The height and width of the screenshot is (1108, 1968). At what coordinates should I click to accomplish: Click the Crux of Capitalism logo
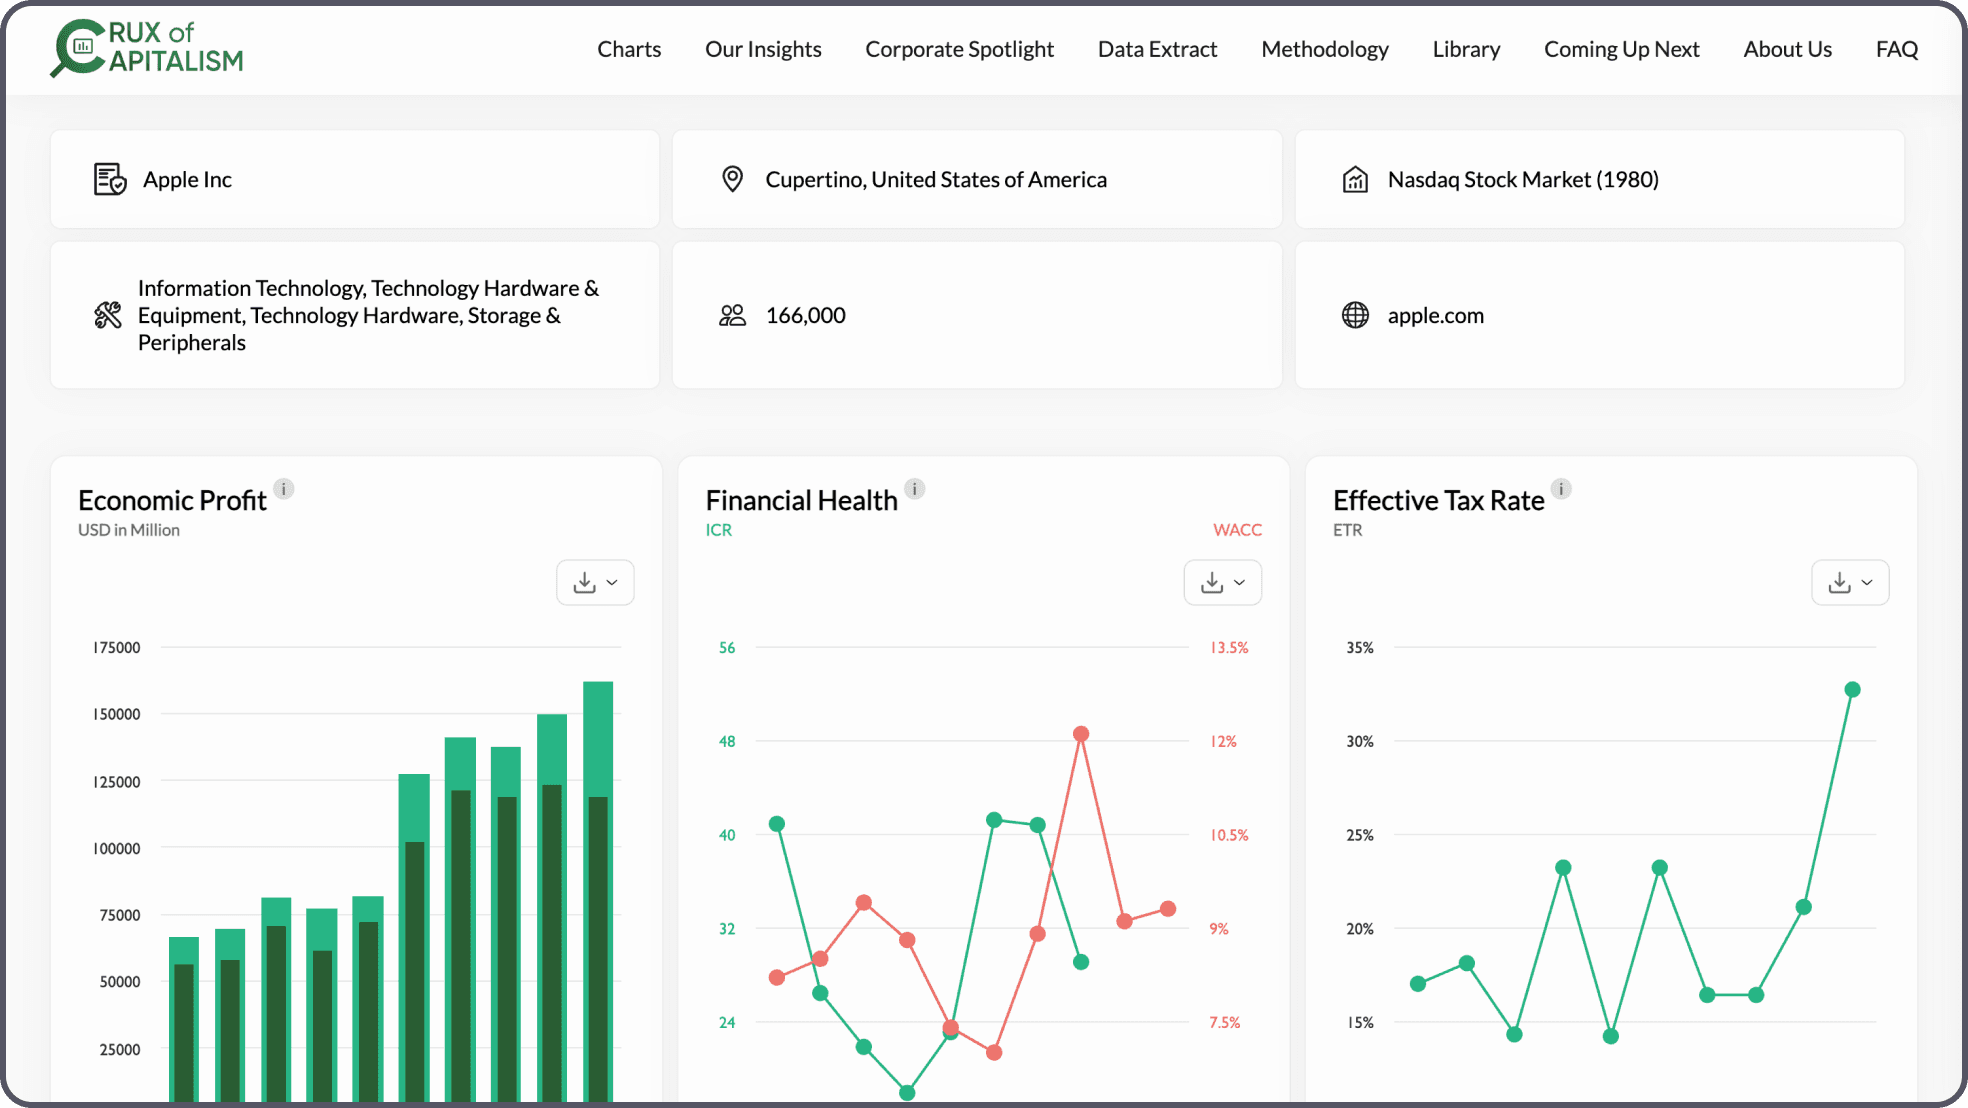click(147, 48)
